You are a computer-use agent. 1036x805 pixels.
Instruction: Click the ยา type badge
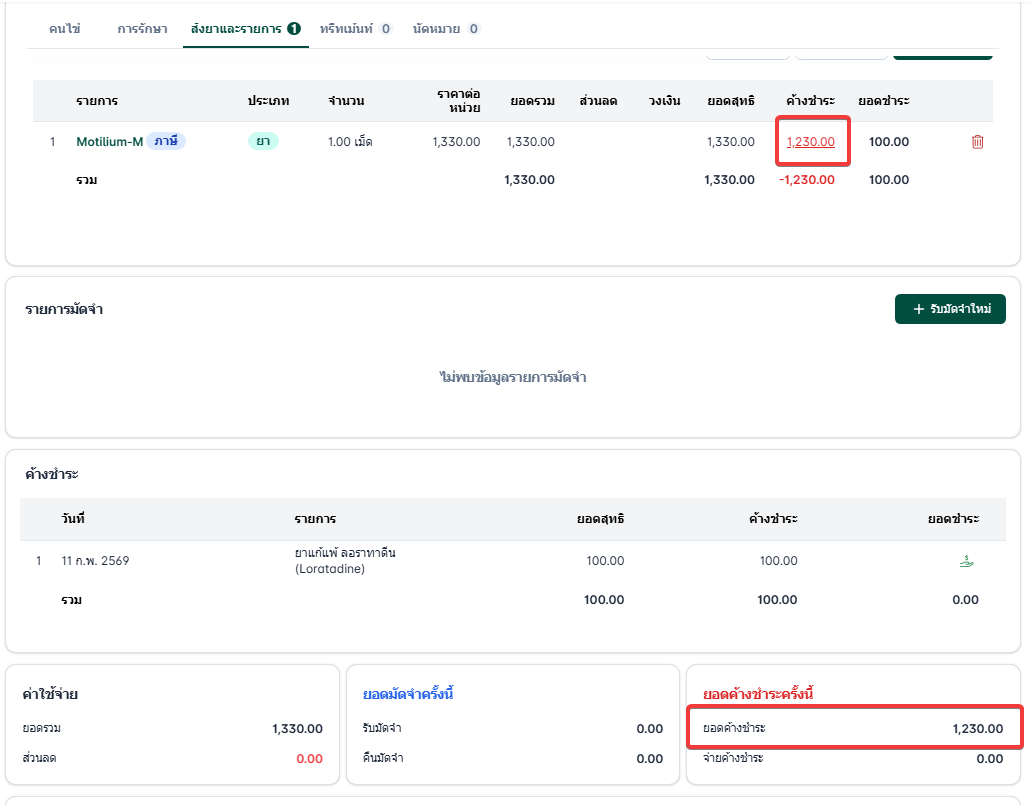click(x=263, y=141)
